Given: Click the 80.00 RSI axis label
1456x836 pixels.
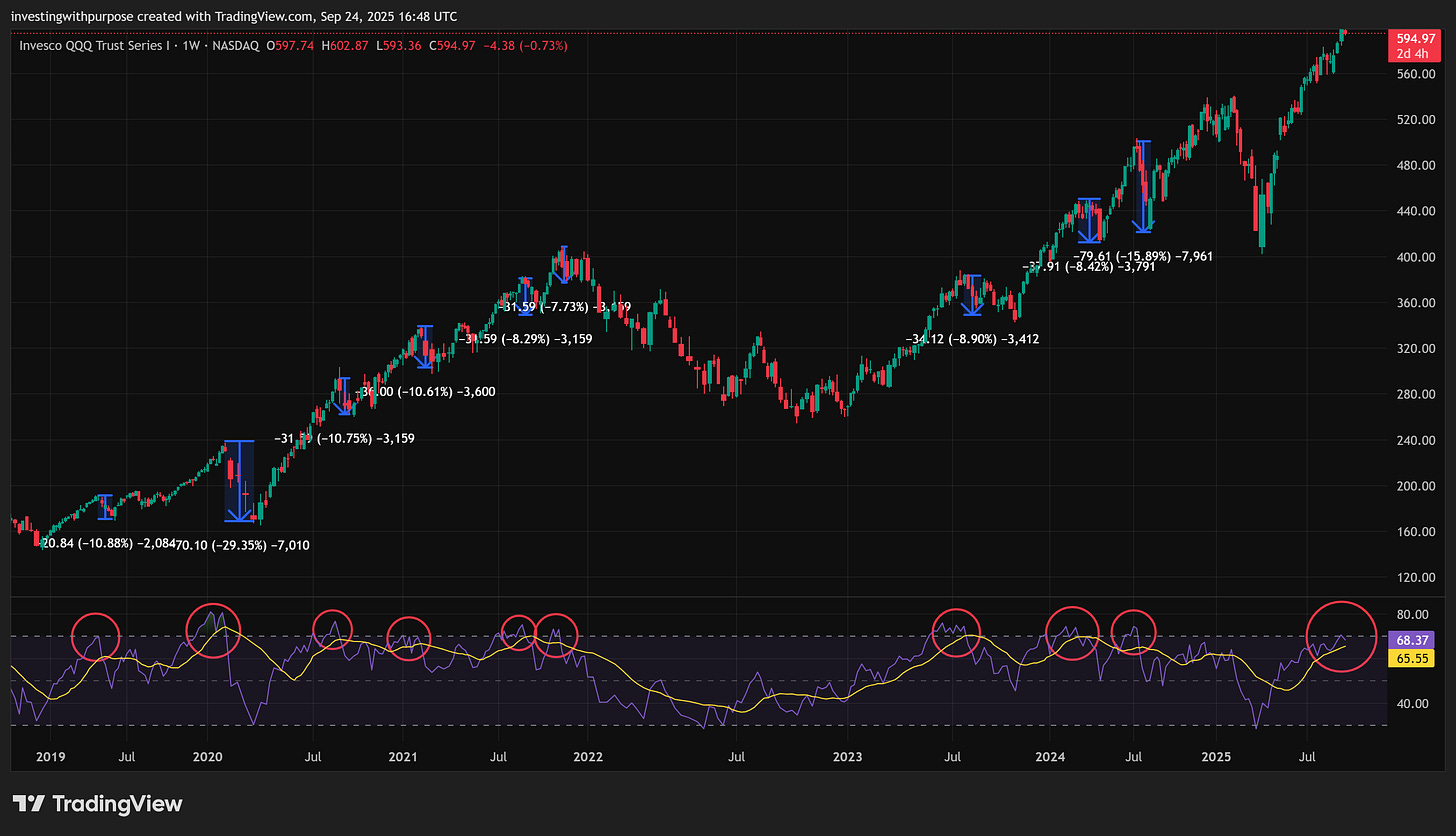Looking at the screenshot, I should point(1414,614).
